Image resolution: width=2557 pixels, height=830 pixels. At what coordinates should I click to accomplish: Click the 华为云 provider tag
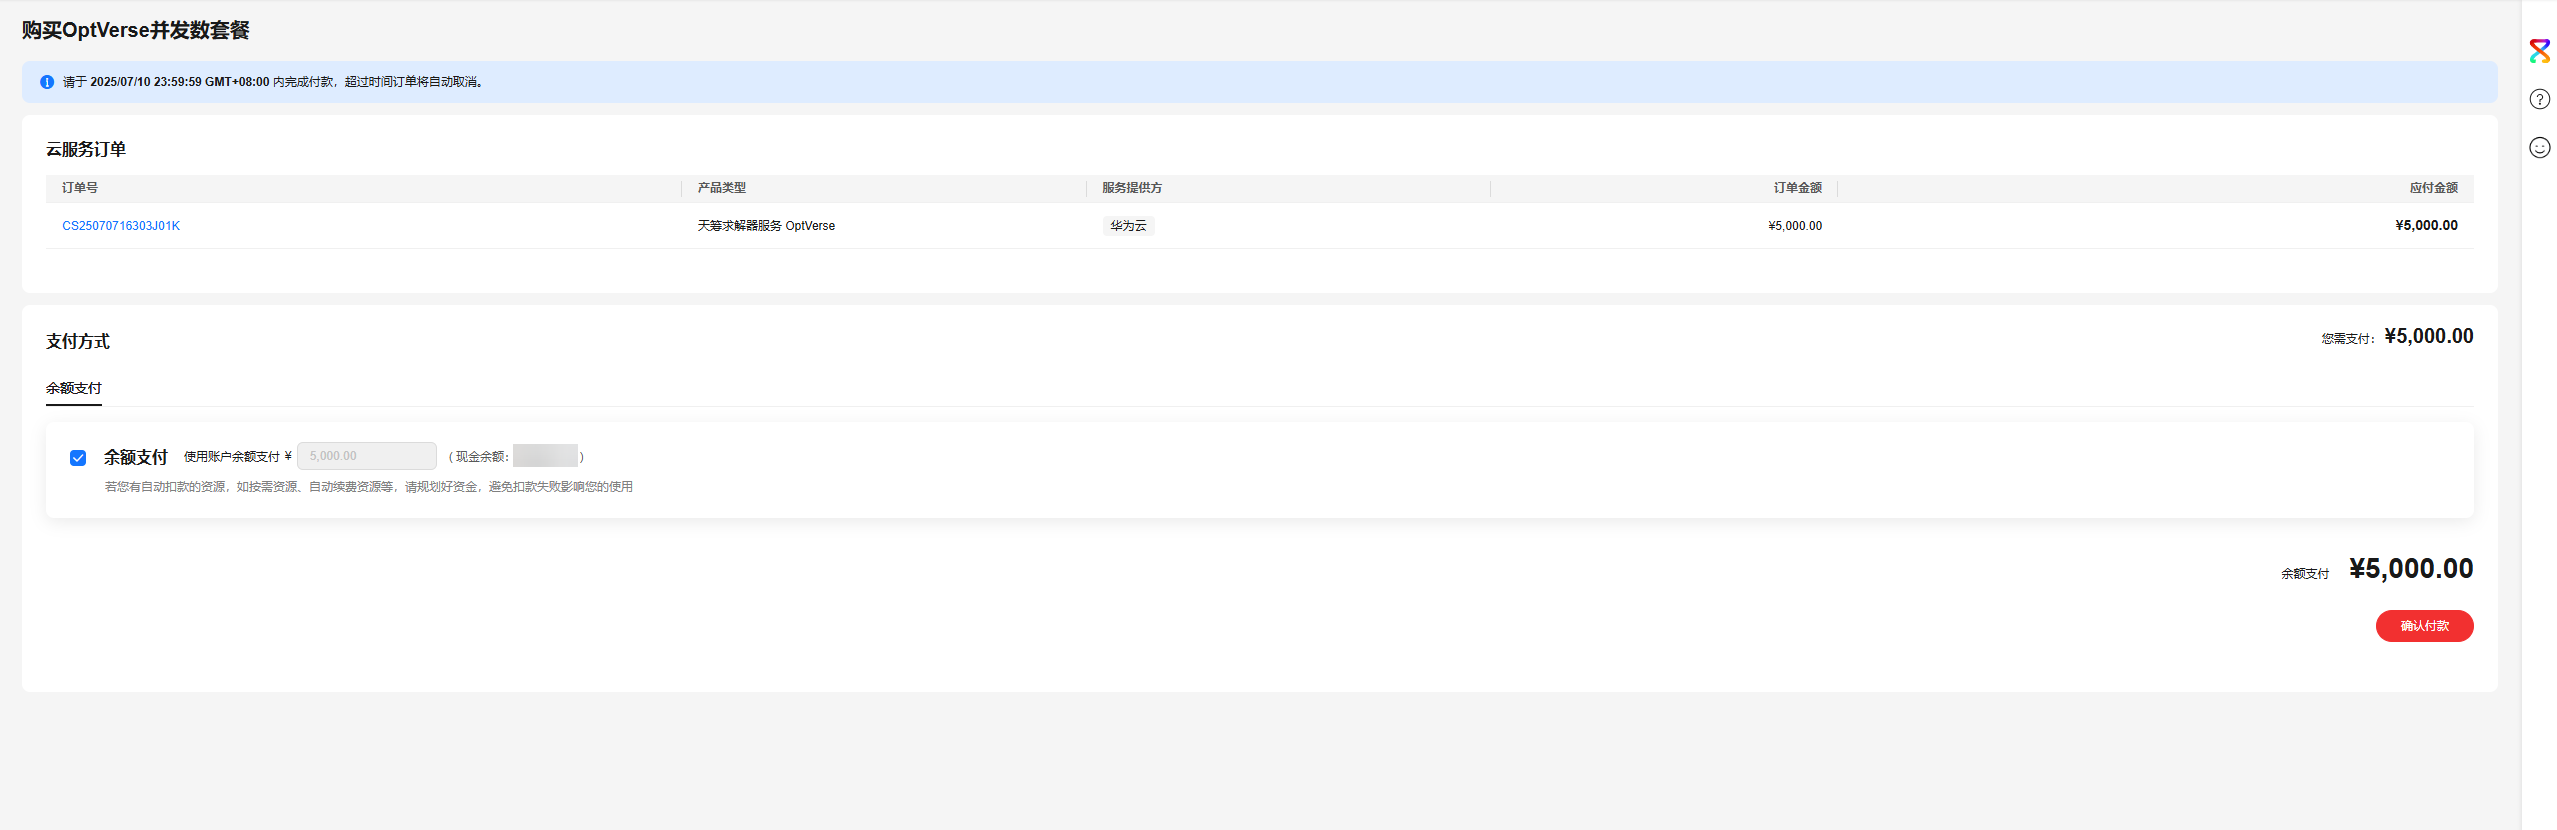click(x=1128, y=226)
